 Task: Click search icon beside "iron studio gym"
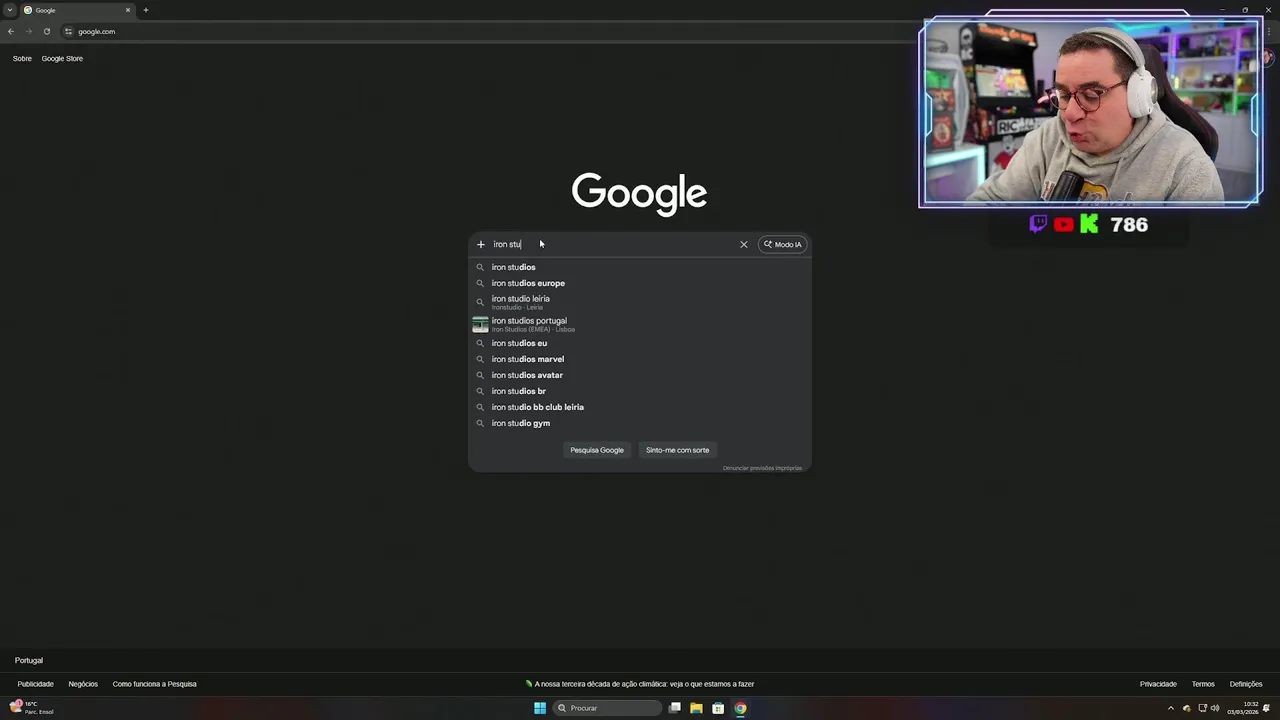[480, 423]
